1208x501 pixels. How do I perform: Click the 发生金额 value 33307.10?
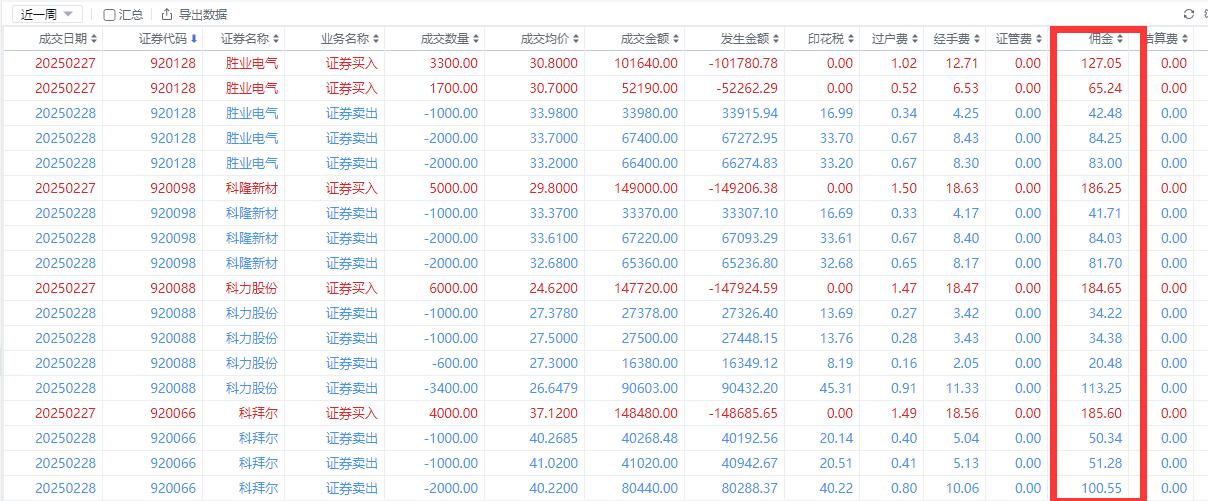(749, 213)
